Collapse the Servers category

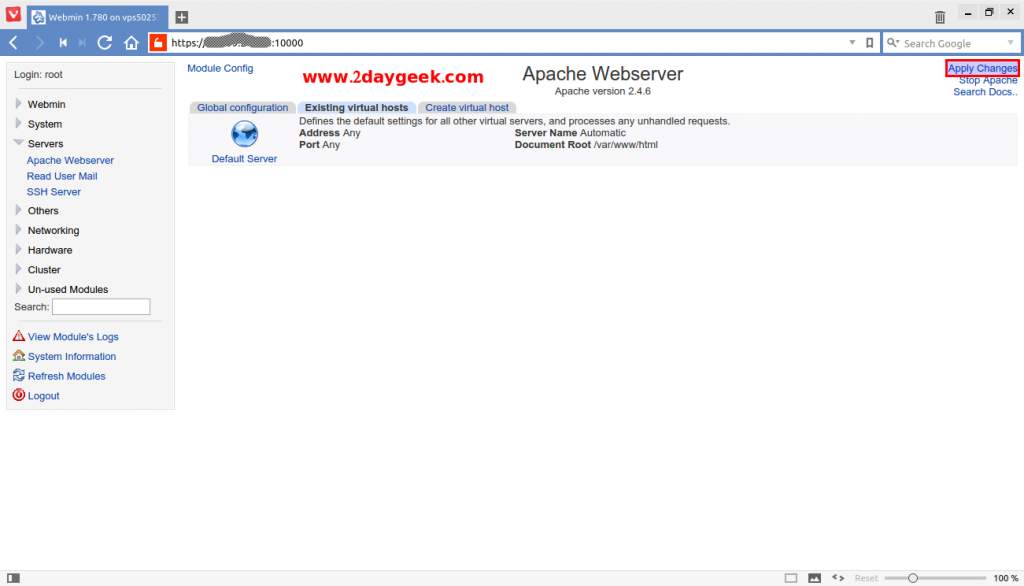coord(18,142)
